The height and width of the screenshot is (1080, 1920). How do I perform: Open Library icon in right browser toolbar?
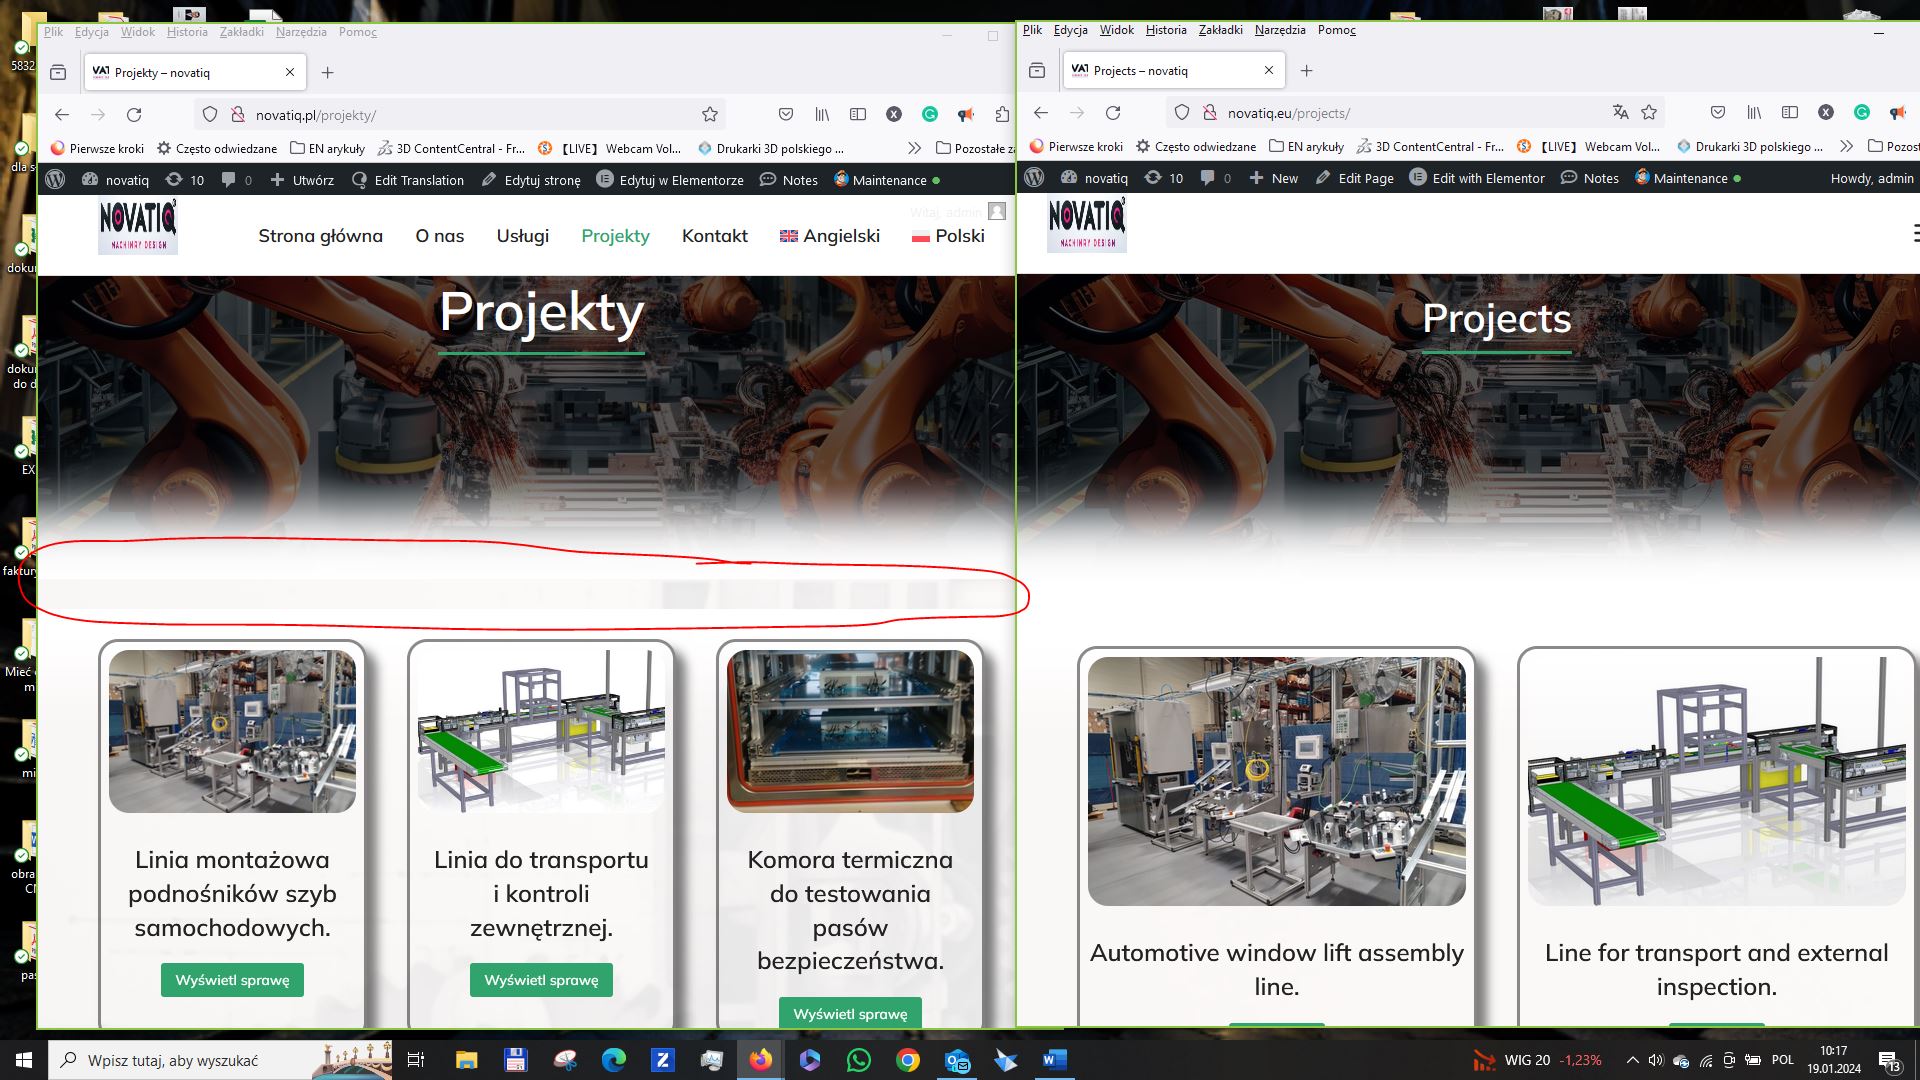coord(1754,113)
